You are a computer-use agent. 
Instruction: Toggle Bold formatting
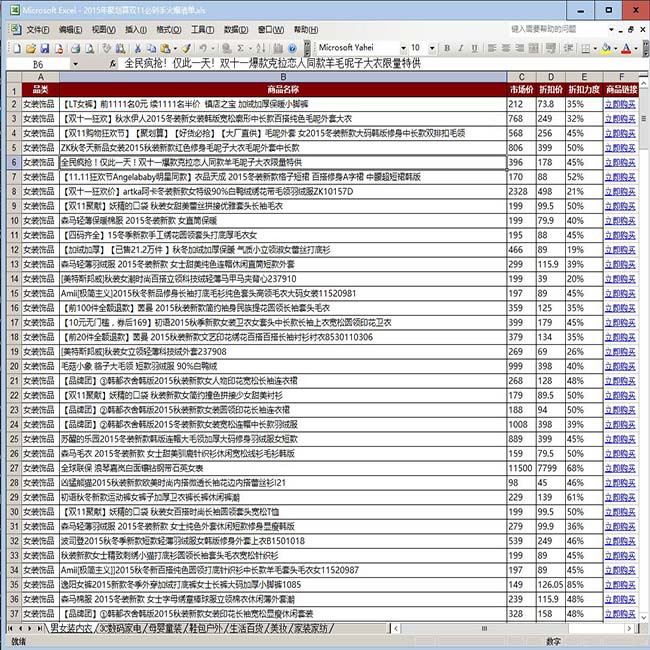447,48
